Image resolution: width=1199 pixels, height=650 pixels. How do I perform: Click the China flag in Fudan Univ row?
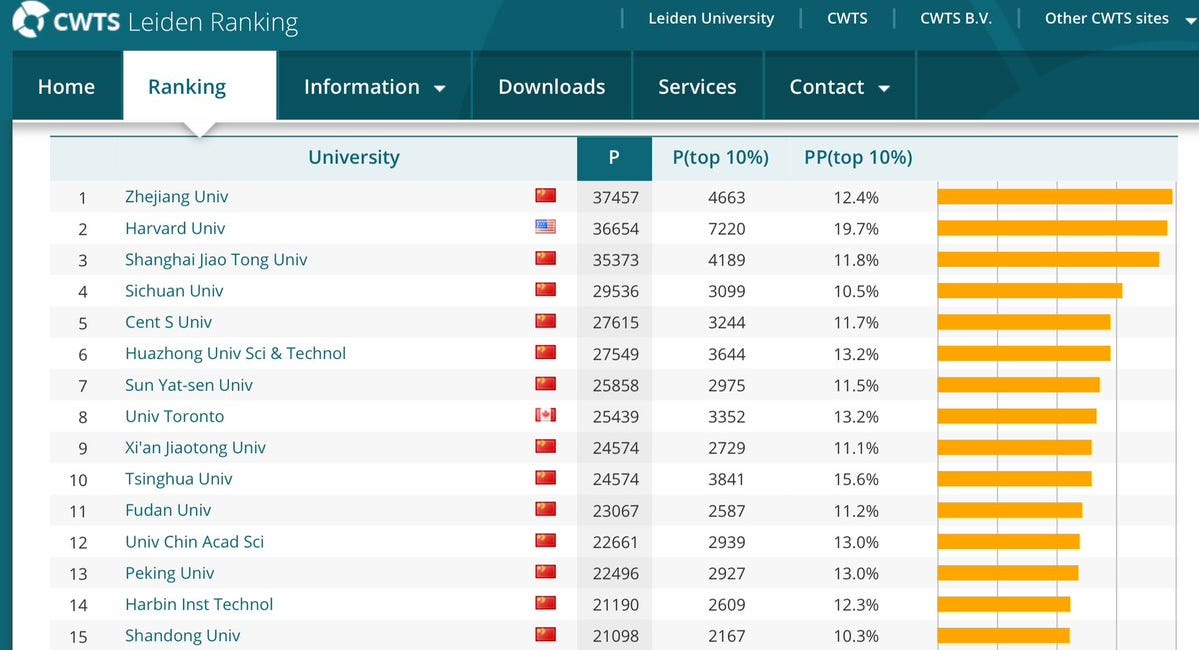(545, 509)
